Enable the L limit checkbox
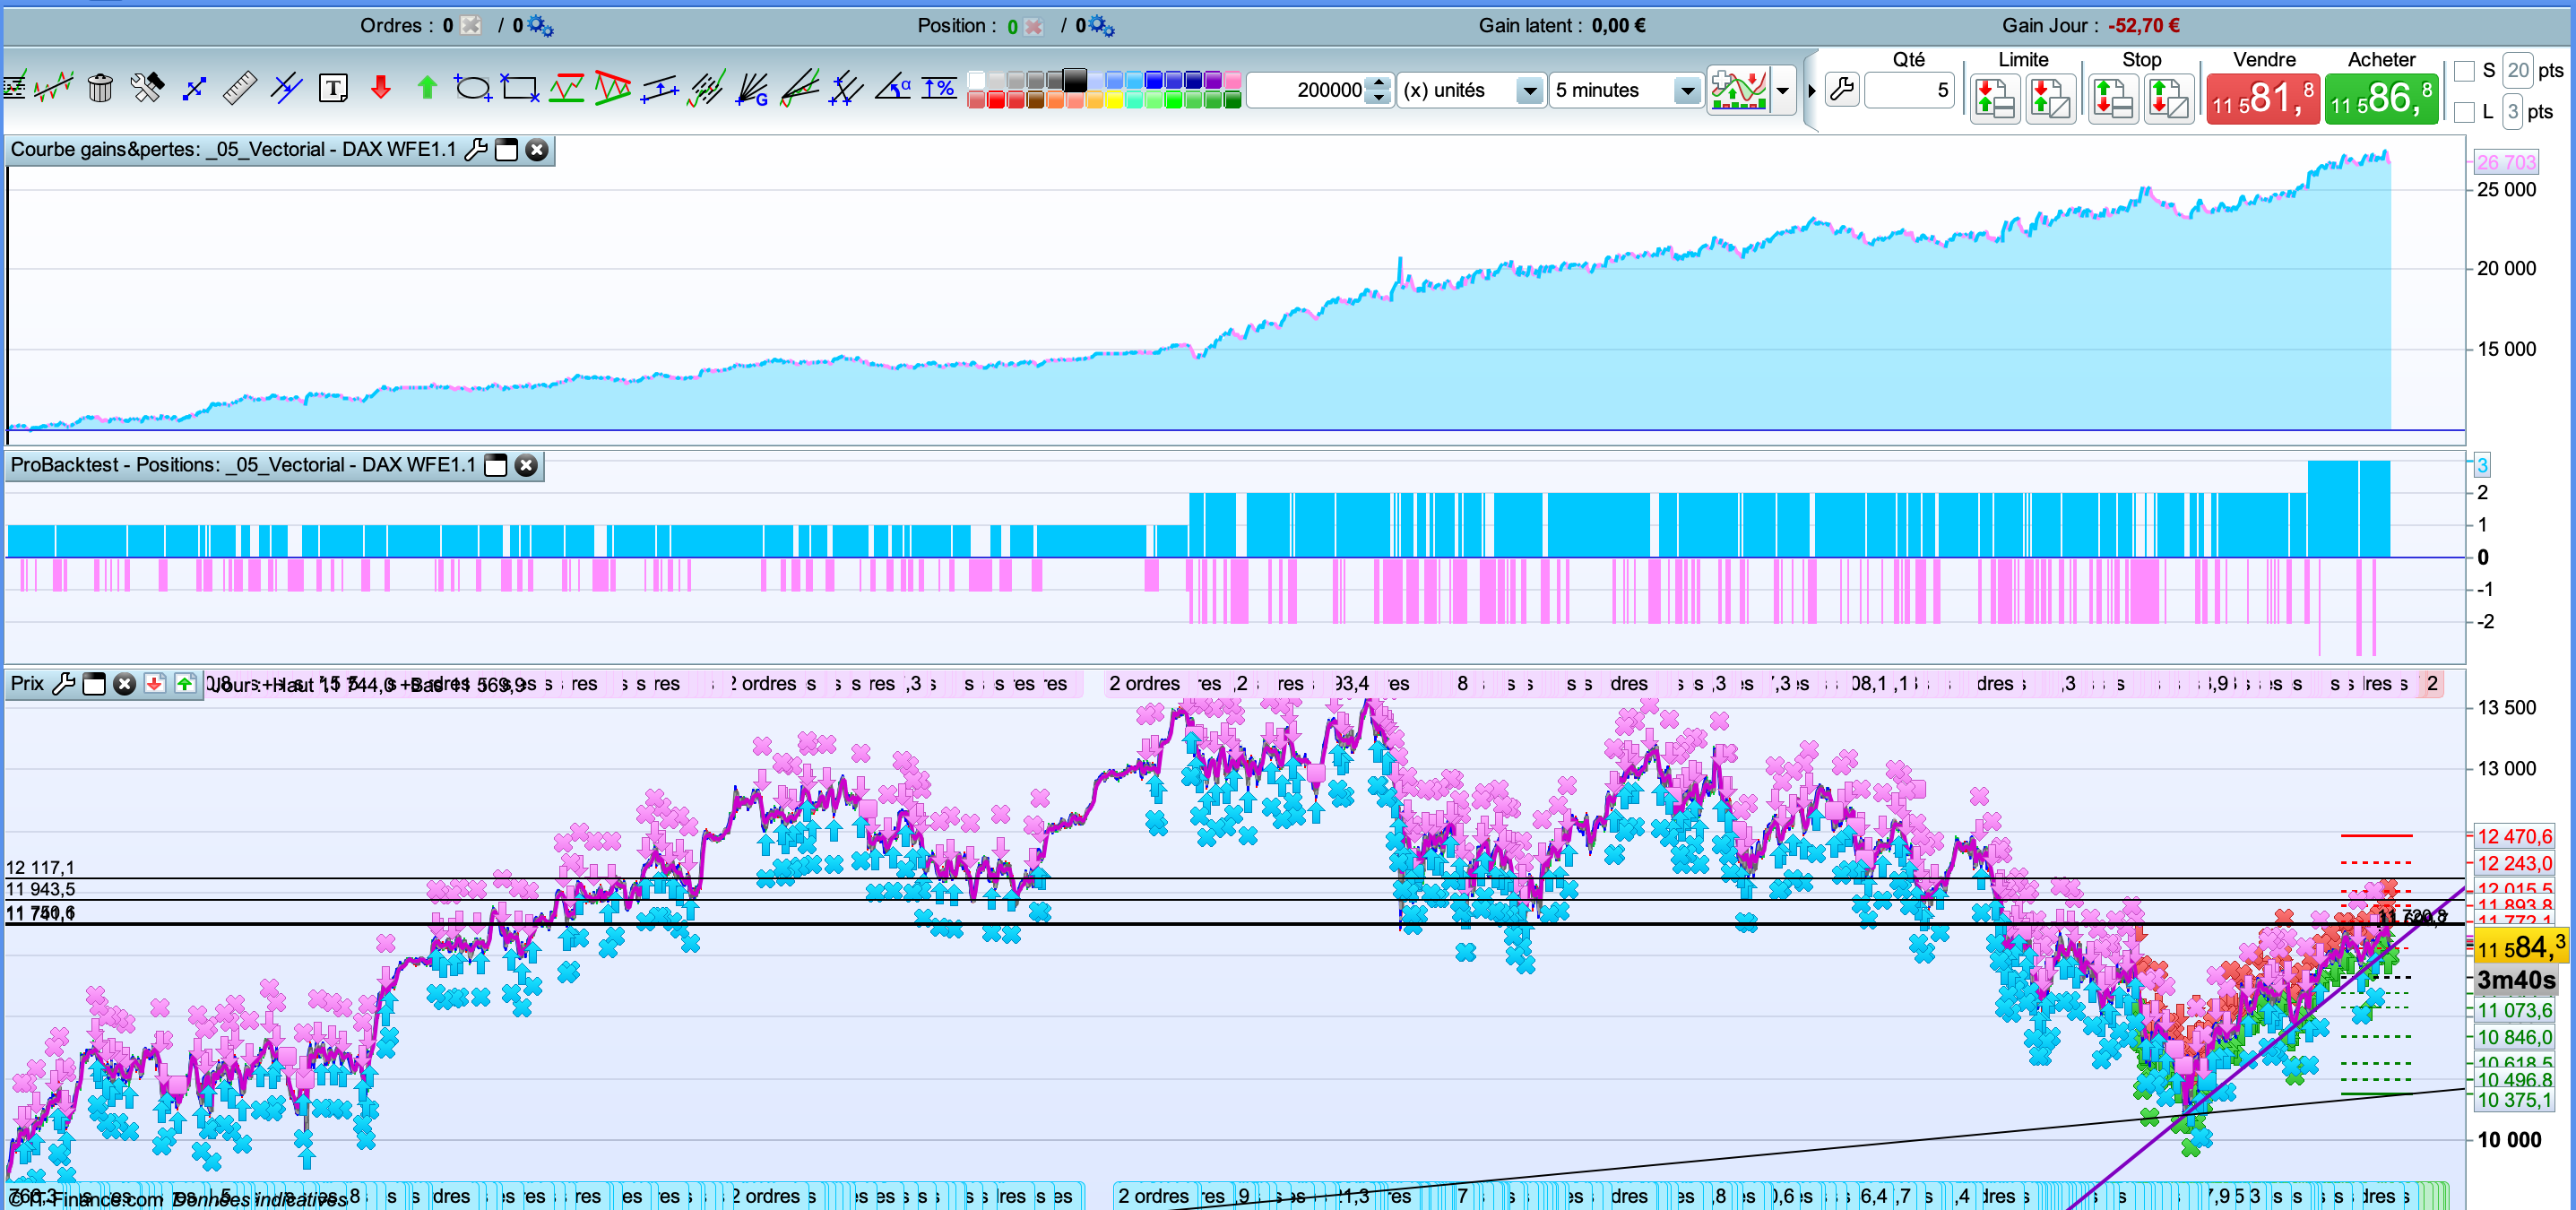The width and height of the screenshot is (2576, 1210). 2464,112
